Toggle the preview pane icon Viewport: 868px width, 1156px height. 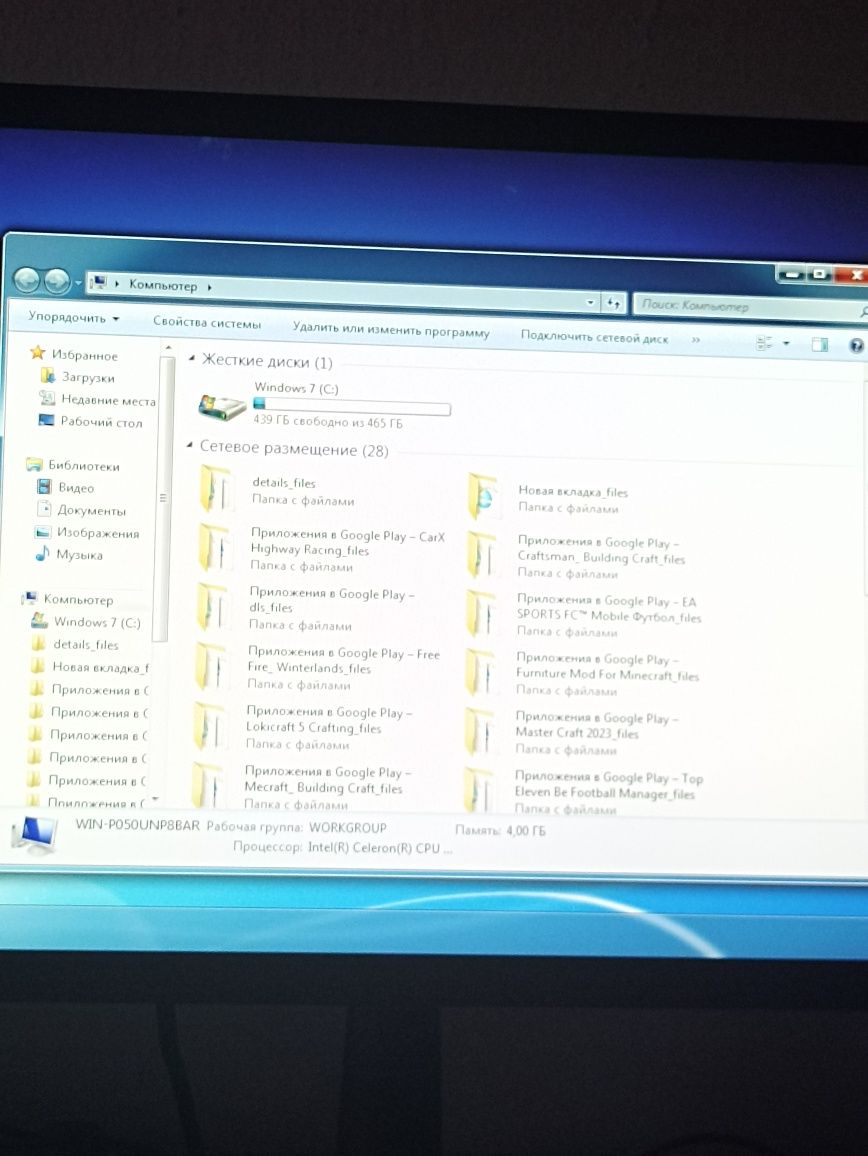(x=819, y=344)
